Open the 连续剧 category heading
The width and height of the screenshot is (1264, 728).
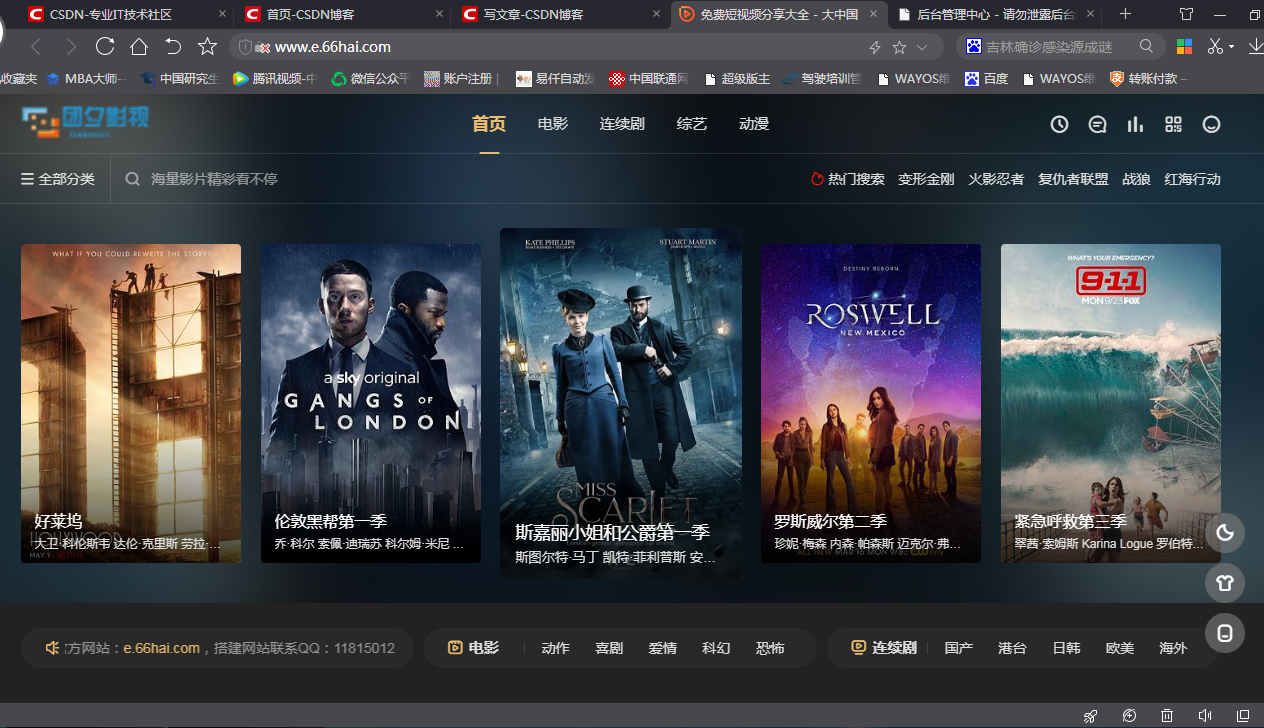click(884, 648)
